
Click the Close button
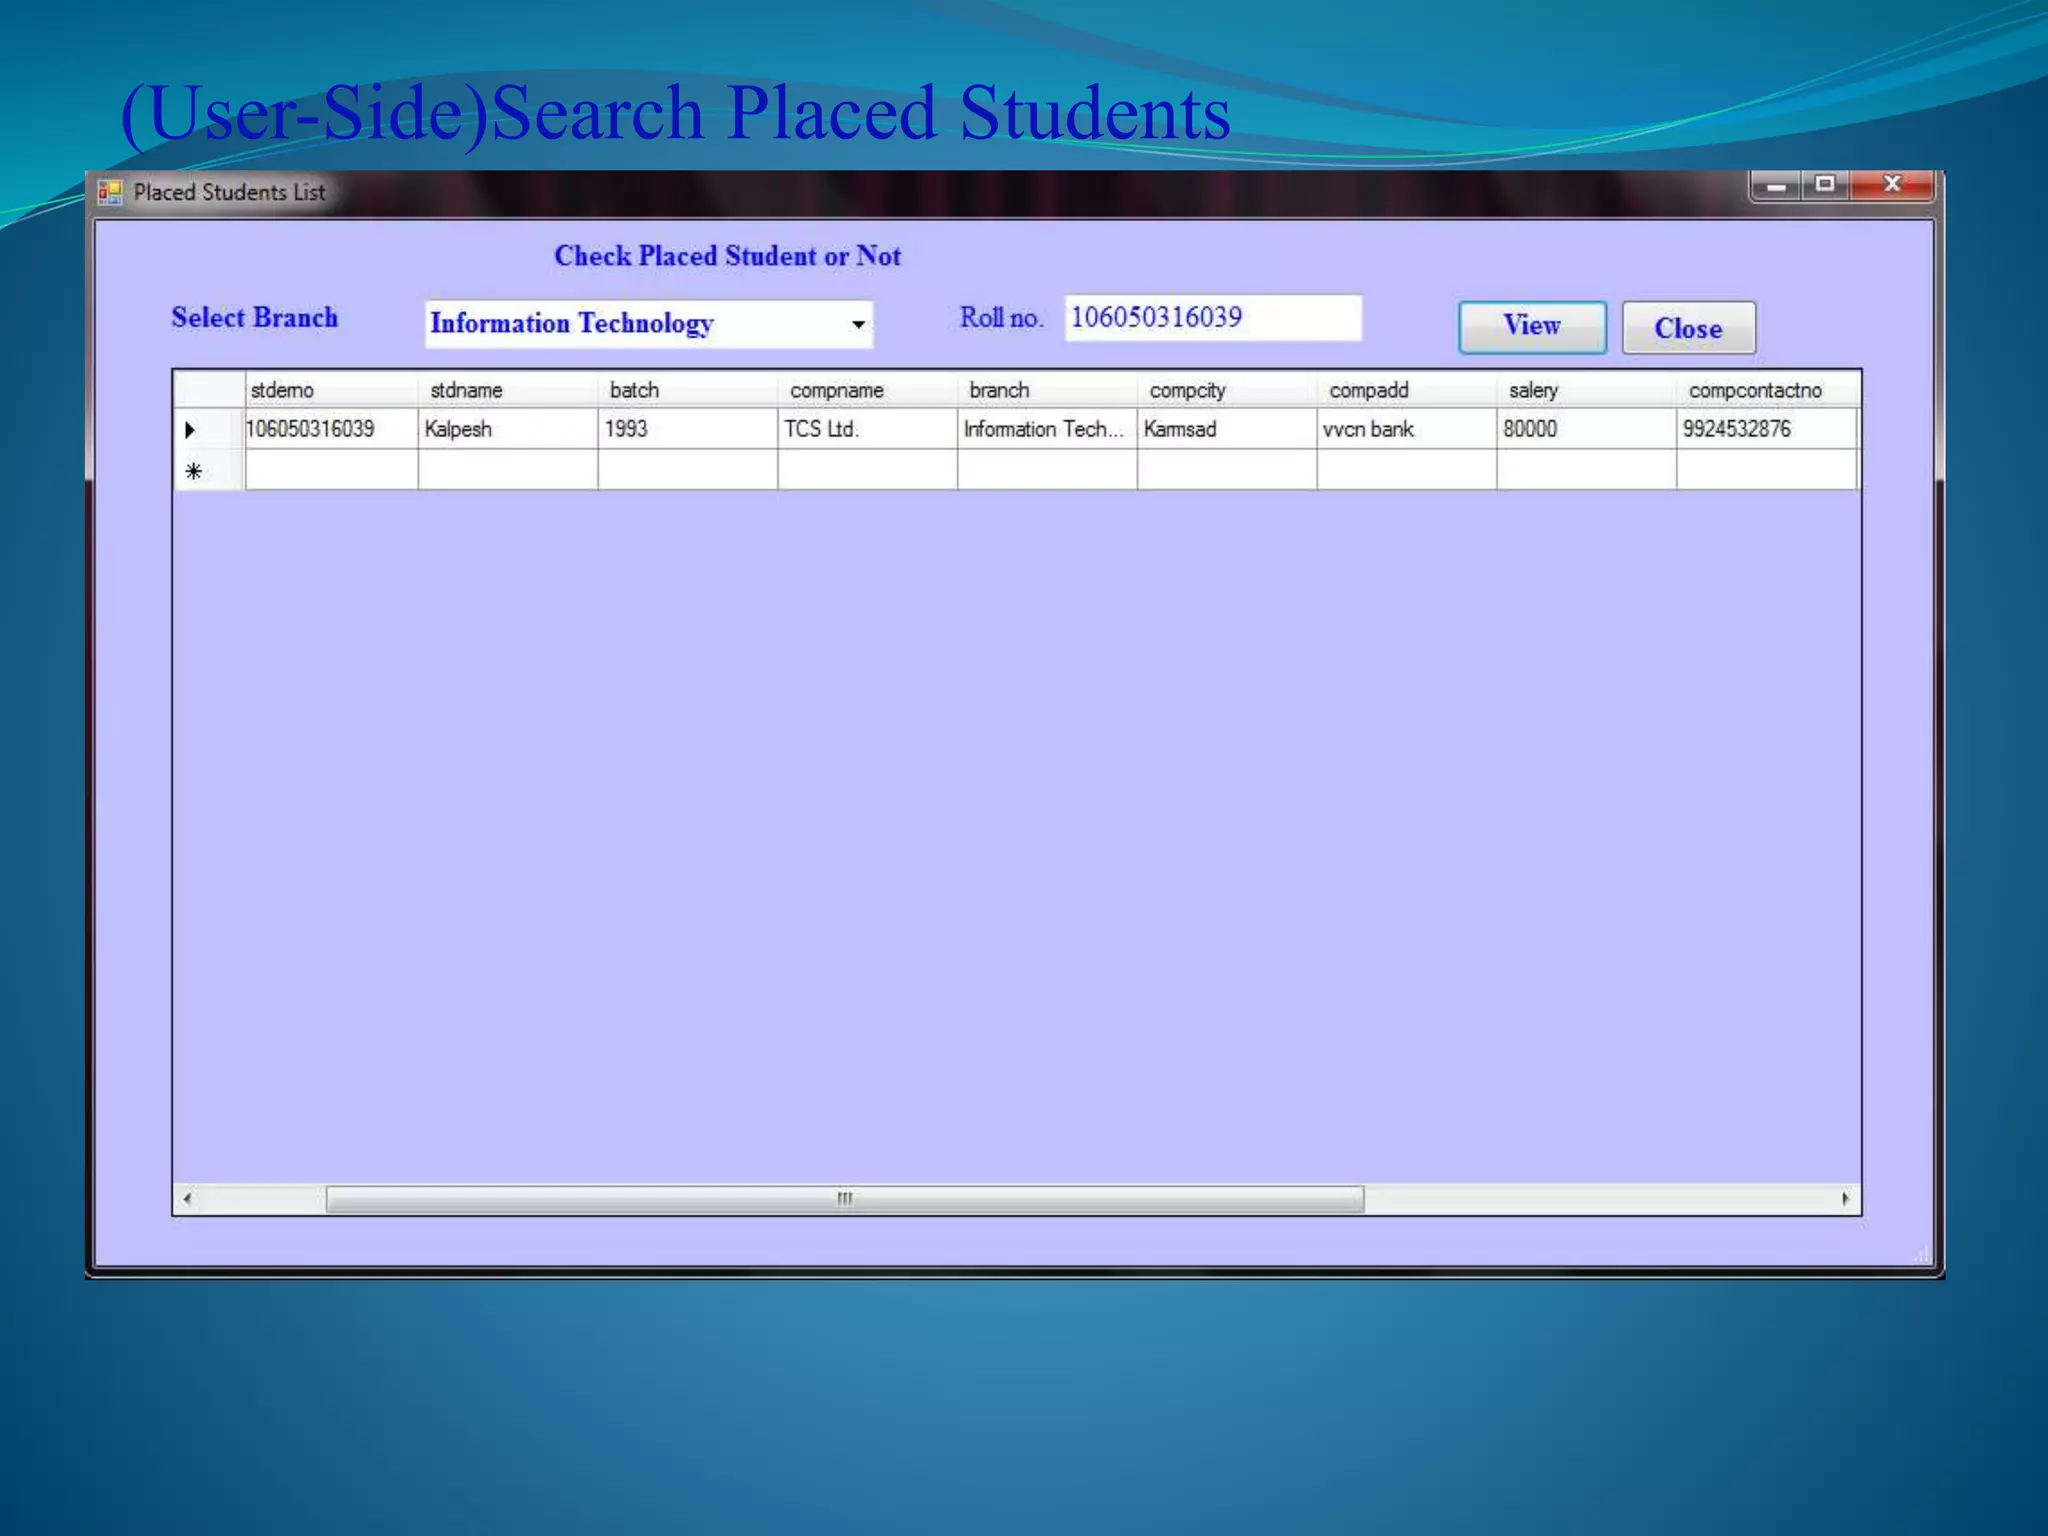point(1688,328)
